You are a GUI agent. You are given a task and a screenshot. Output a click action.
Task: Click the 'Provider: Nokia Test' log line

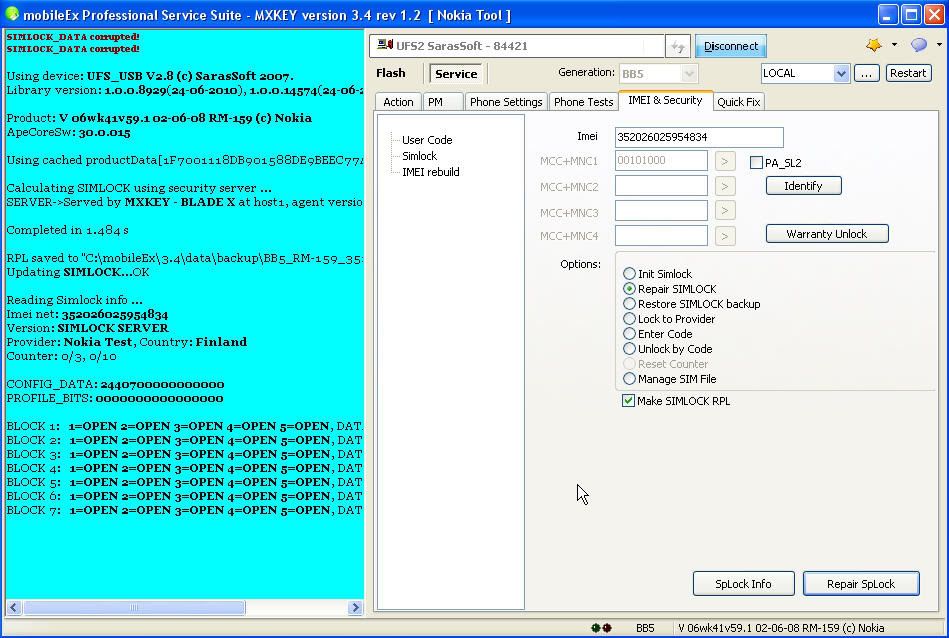coord(126,342)
